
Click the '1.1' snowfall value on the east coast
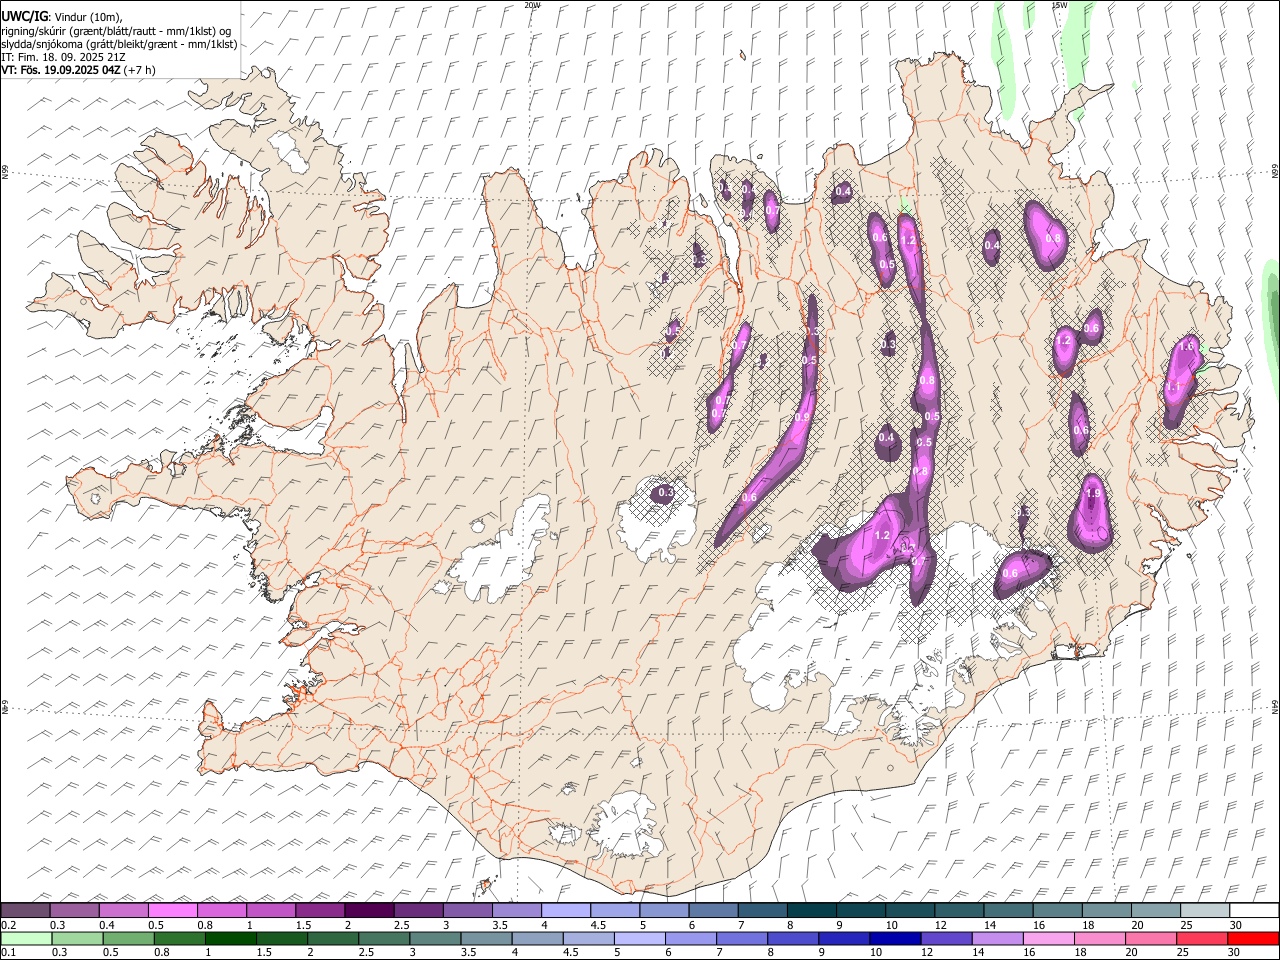pyautogui.click(x=1174, y=387)
